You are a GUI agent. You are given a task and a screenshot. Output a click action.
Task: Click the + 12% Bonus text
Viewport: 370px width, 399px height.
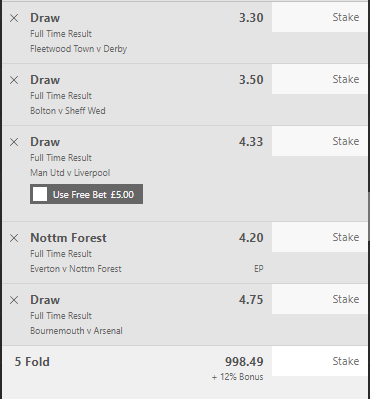pos(238,377)
